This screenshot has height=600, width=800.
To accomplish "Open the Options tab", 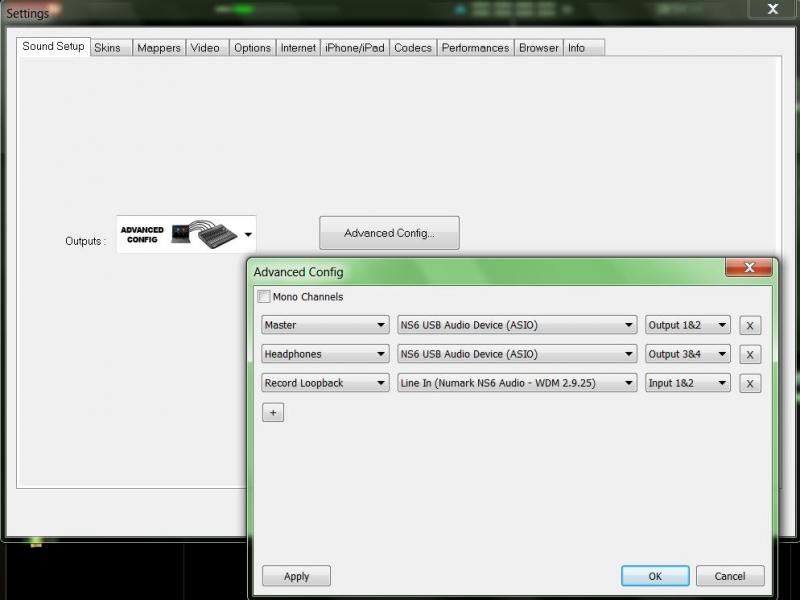I will [x=253, y=48].
